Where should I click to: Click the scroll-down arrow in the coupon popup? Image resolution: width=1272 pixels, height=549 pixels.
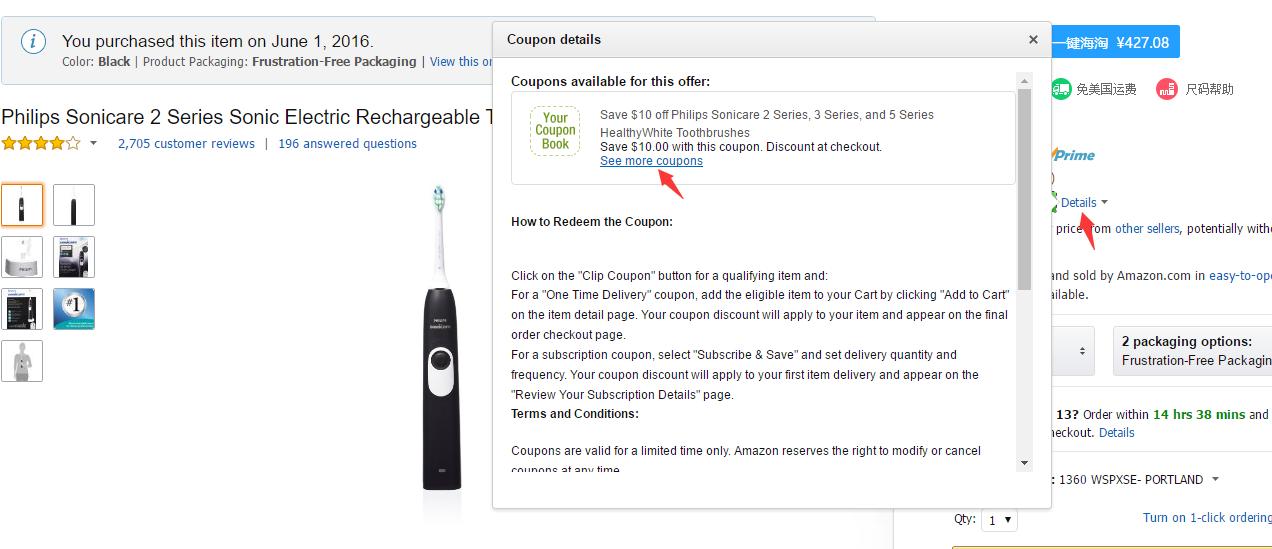[x=1024, y=463]
